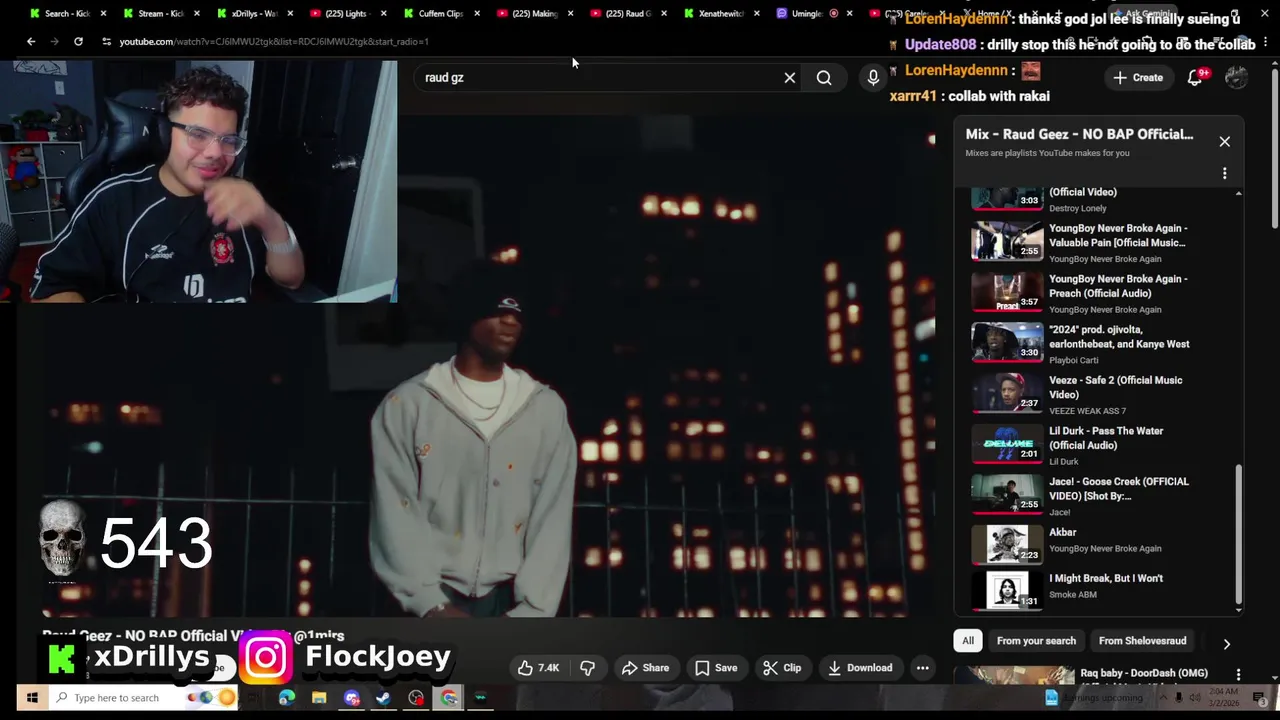Show more filter chips with right chevron
The height and width of the screenshot is (720, 1280).
tap(1227, 644)
